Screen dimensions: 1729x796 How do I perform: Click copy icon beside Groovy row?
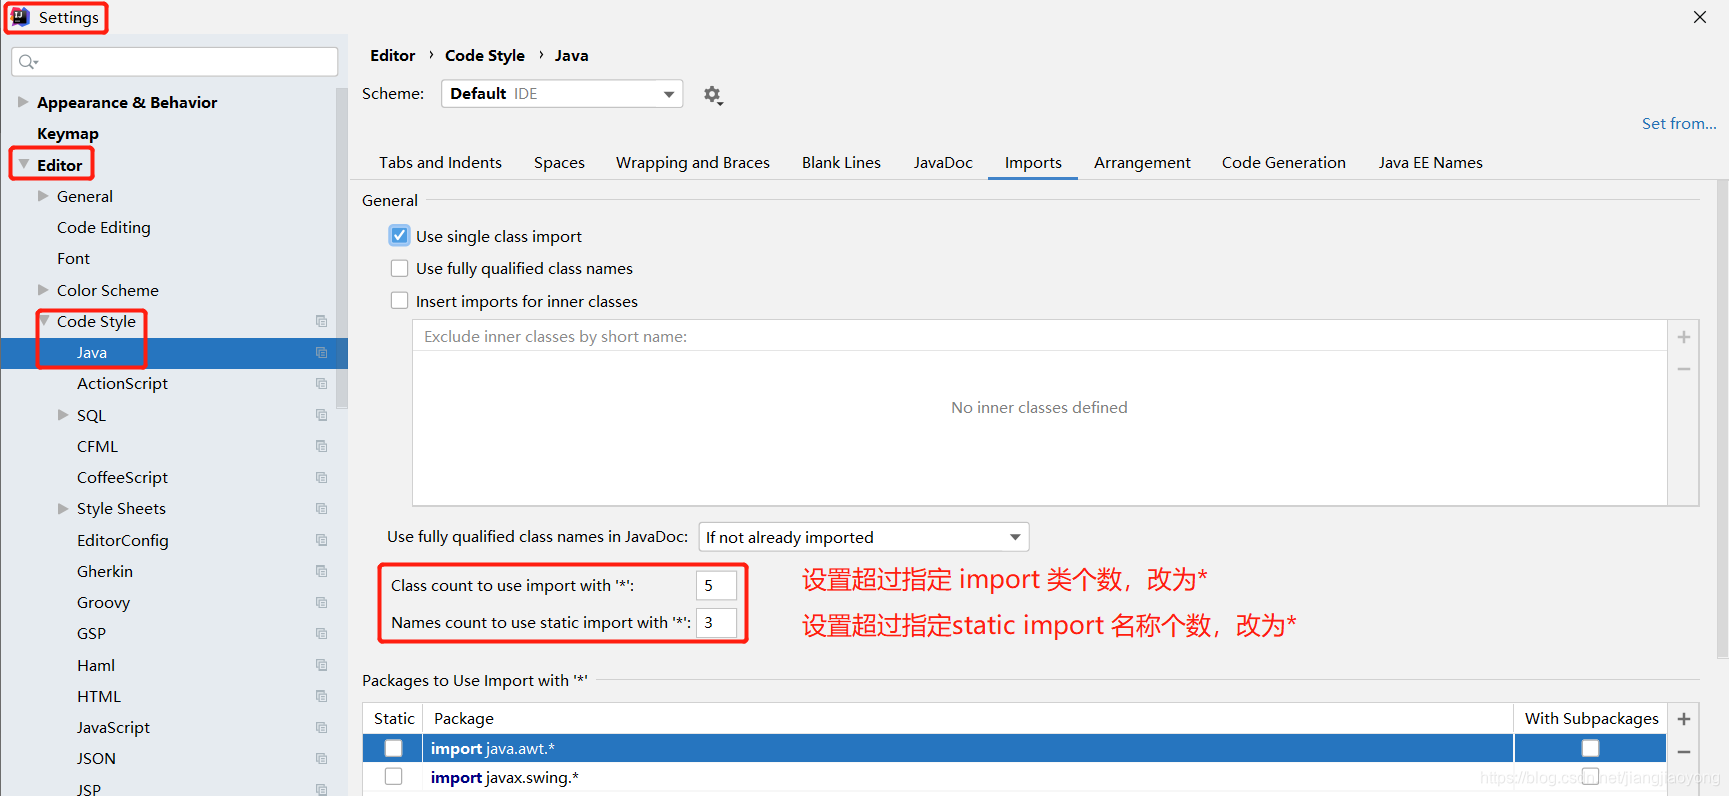321,602
